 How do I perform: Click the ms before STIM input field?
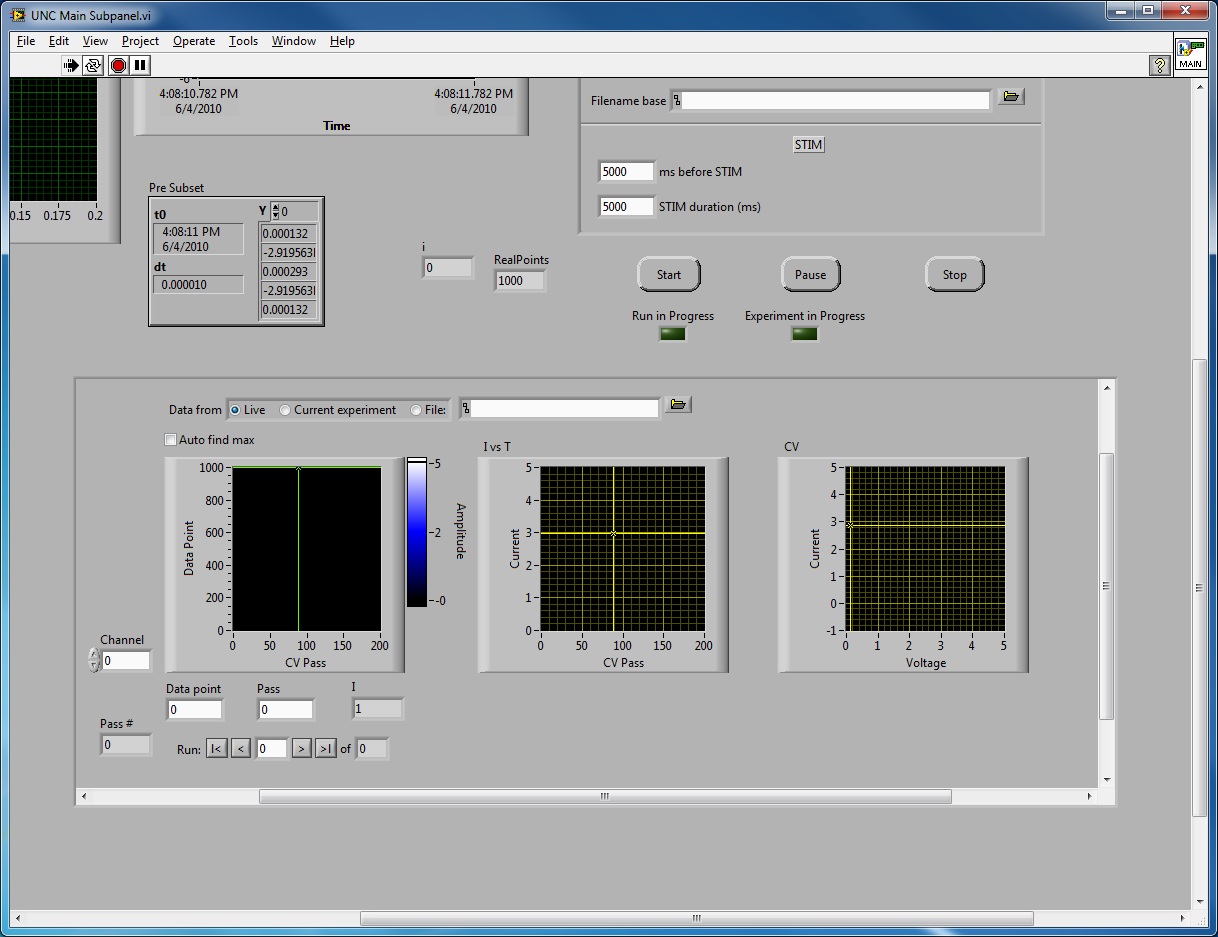(x=626, y=172)
